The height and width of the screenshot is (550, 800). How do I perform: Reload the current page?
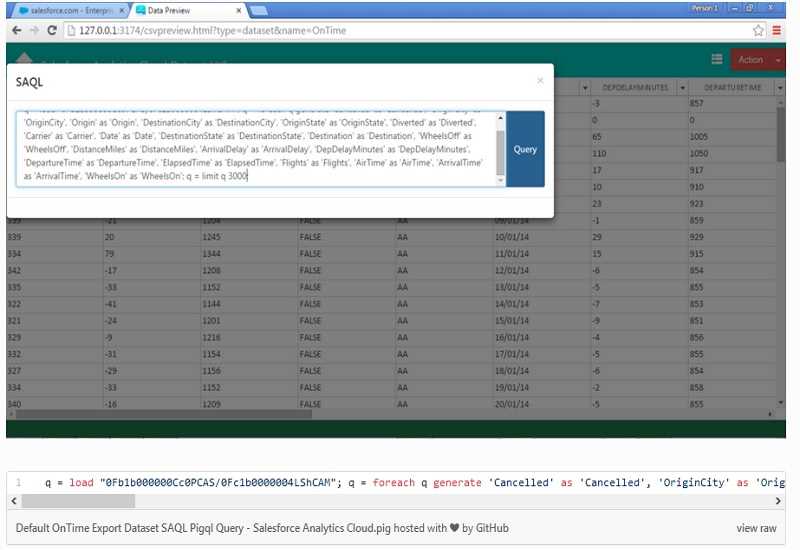pos(52,31)
